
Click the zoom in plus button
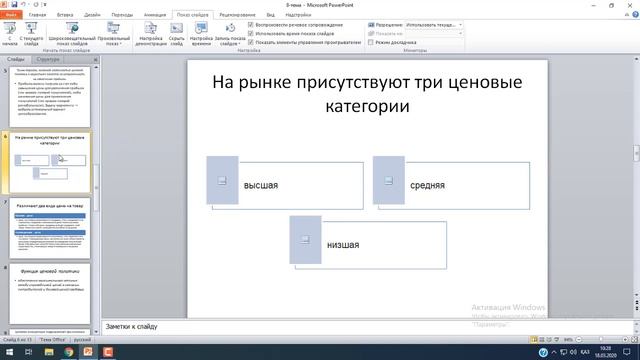point(625,340)
